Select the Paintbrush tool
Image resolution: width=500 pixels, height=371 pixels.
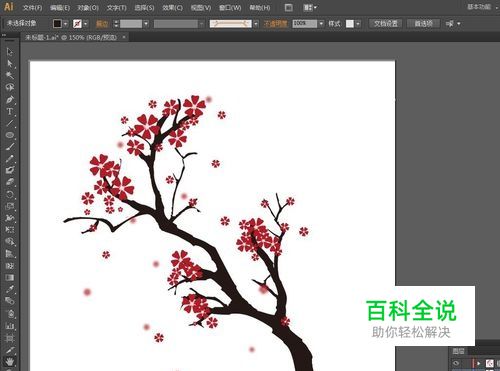(10, 147)
